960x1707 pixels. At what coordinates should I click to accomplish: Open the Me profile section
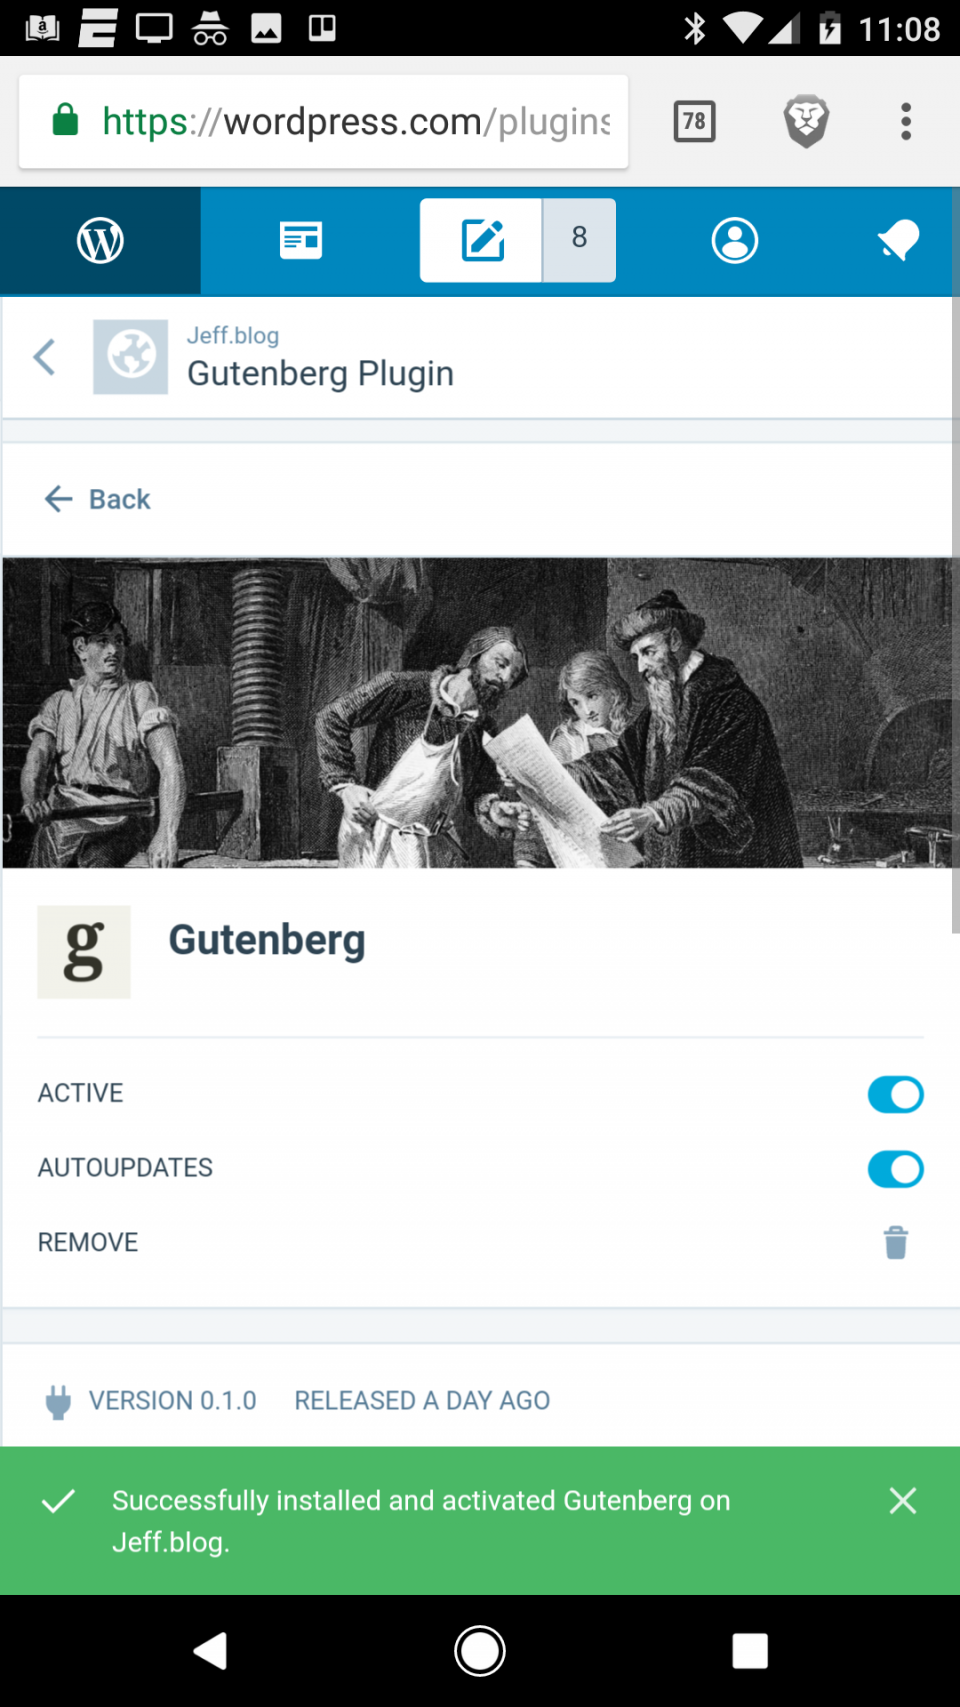pos(735,240)
